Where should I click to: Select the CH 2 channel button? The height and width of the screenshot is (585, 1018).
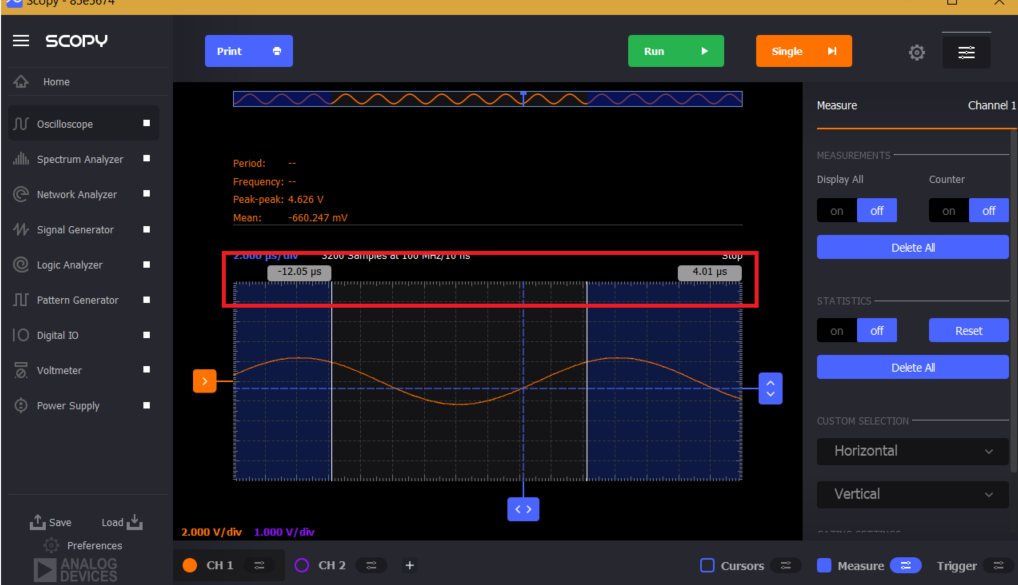[320, 566]
